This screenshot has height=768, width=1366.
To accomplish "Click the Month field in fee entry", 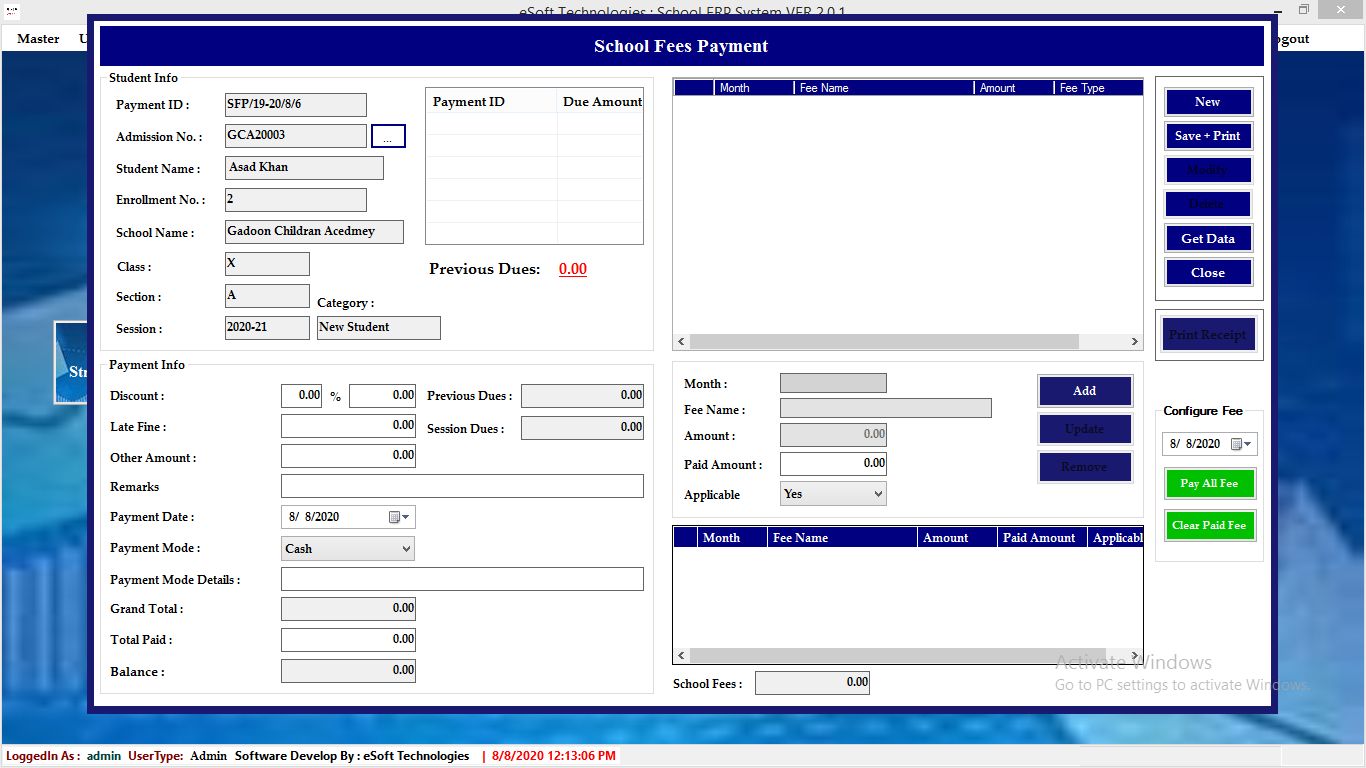I will 833,383.
